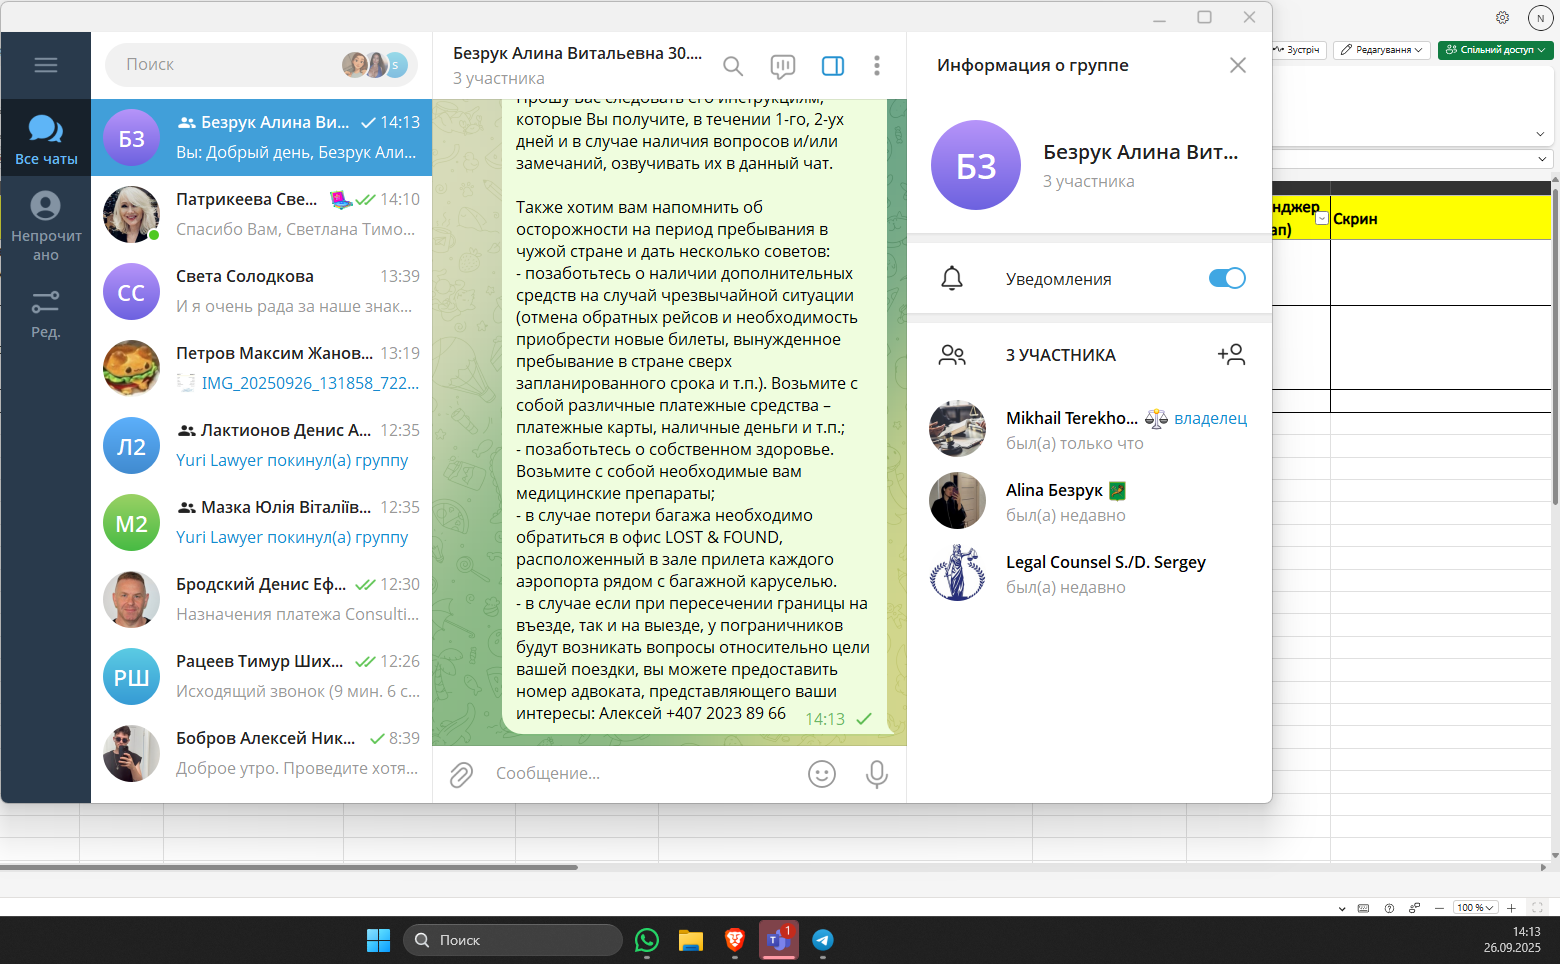Open Microsoft Teams from the taskbar
1560x964 pixels.
[x=779, y=940]
